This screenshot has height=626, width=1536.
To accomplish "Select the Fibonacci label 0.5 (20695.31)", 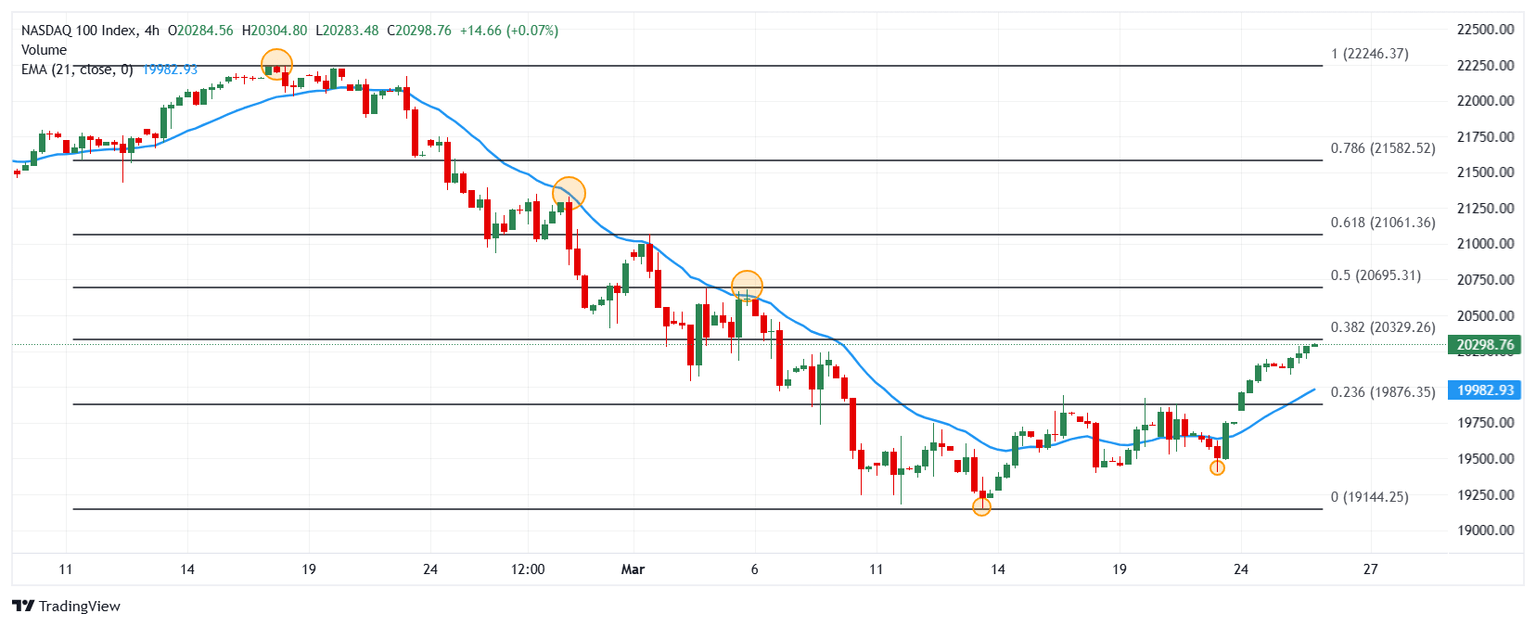I will (x=1376, y=276).
